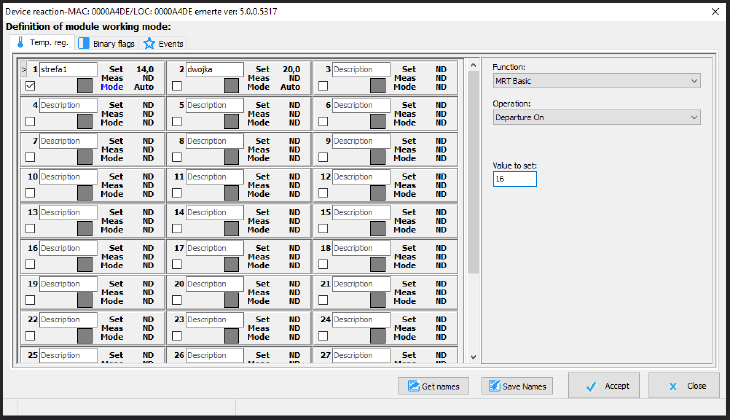Click the 14,0 set value in zone 1
The height and width of the screenshot is (420, 730).
click(145, 69)
